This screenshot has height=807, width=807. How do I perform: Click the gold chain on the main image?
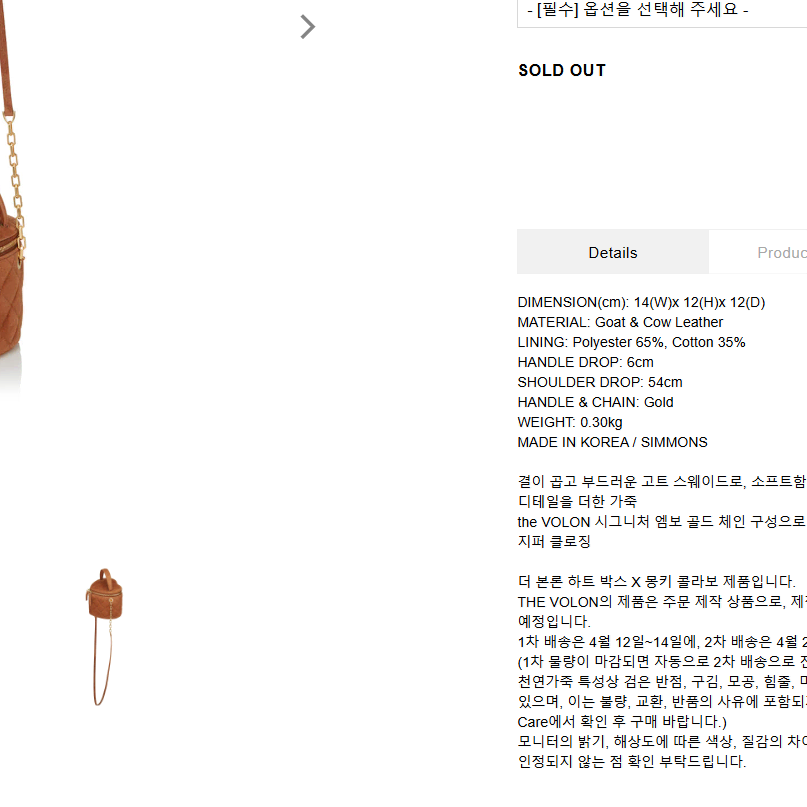[15, 185]
